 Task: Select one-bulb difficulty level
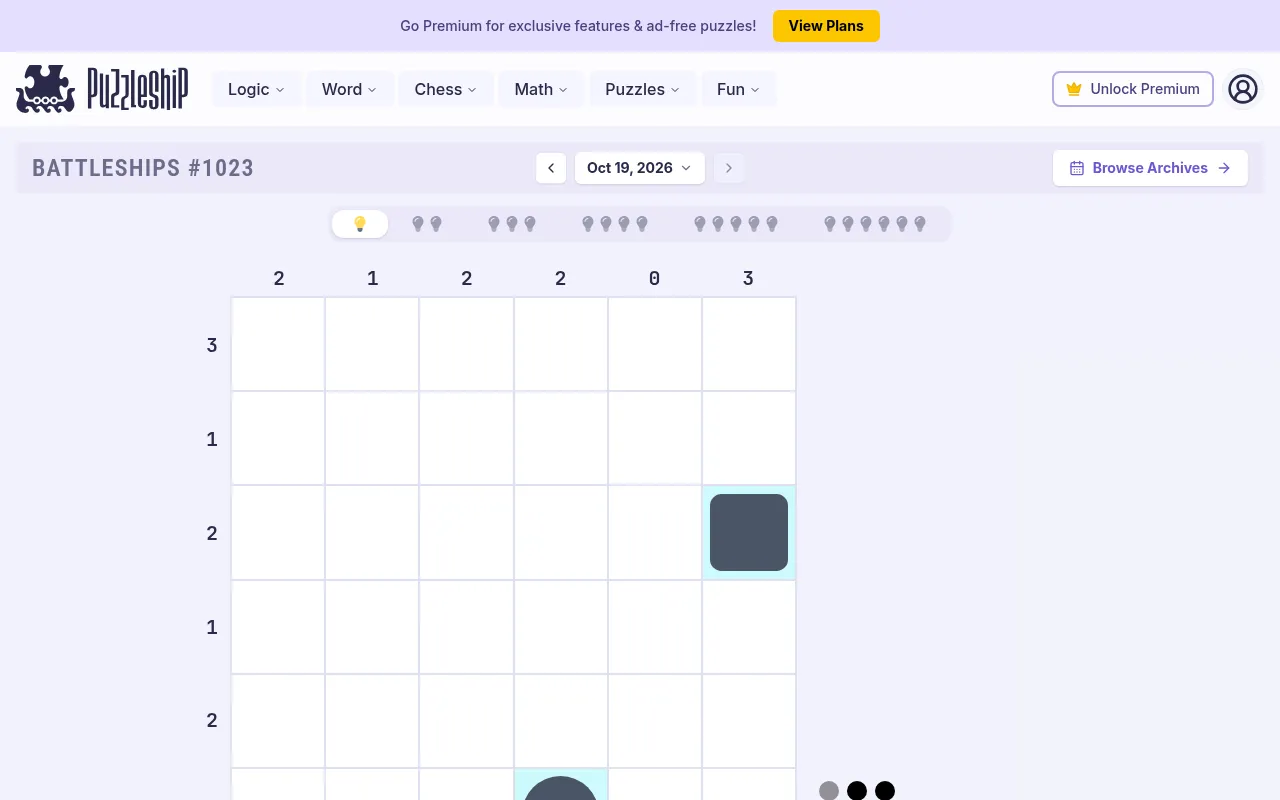(360, 224)
